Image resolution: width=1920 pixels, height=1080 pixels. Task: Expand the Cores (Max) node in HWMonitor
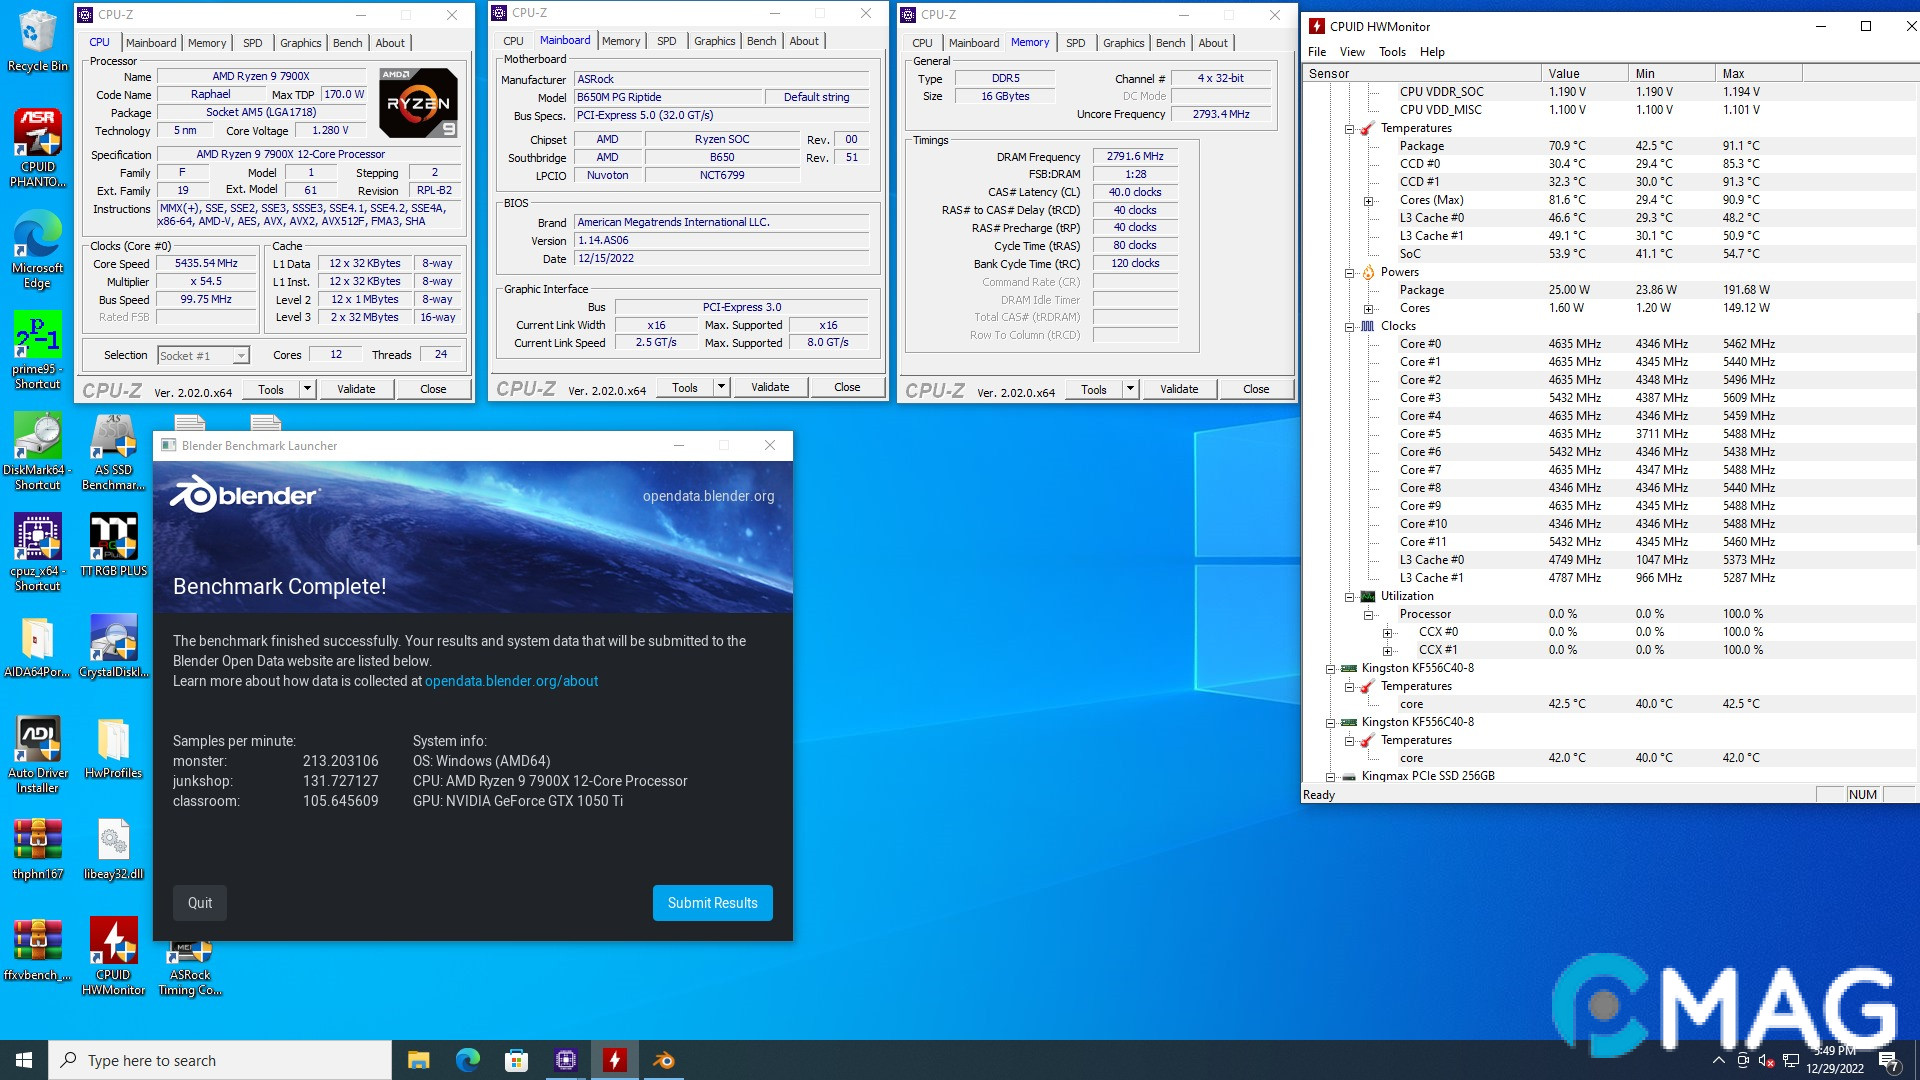[1370, 199]
